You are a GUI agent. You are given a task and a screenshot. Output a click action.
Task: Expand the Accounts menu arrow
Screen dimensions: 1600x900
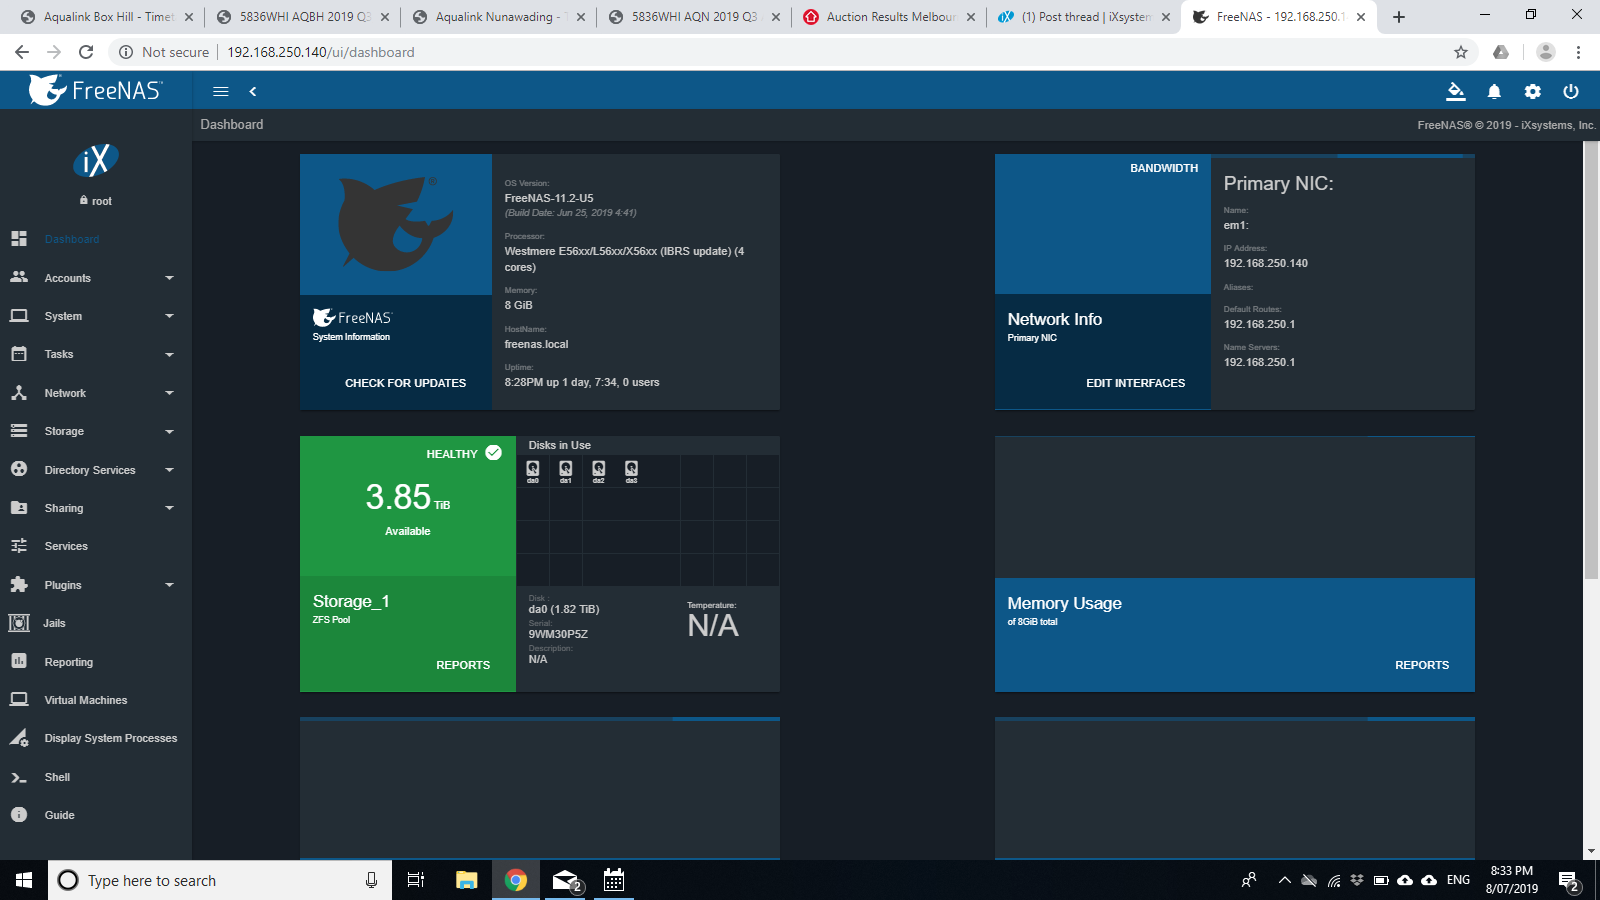pyautogui.click(x=169, y=278)
